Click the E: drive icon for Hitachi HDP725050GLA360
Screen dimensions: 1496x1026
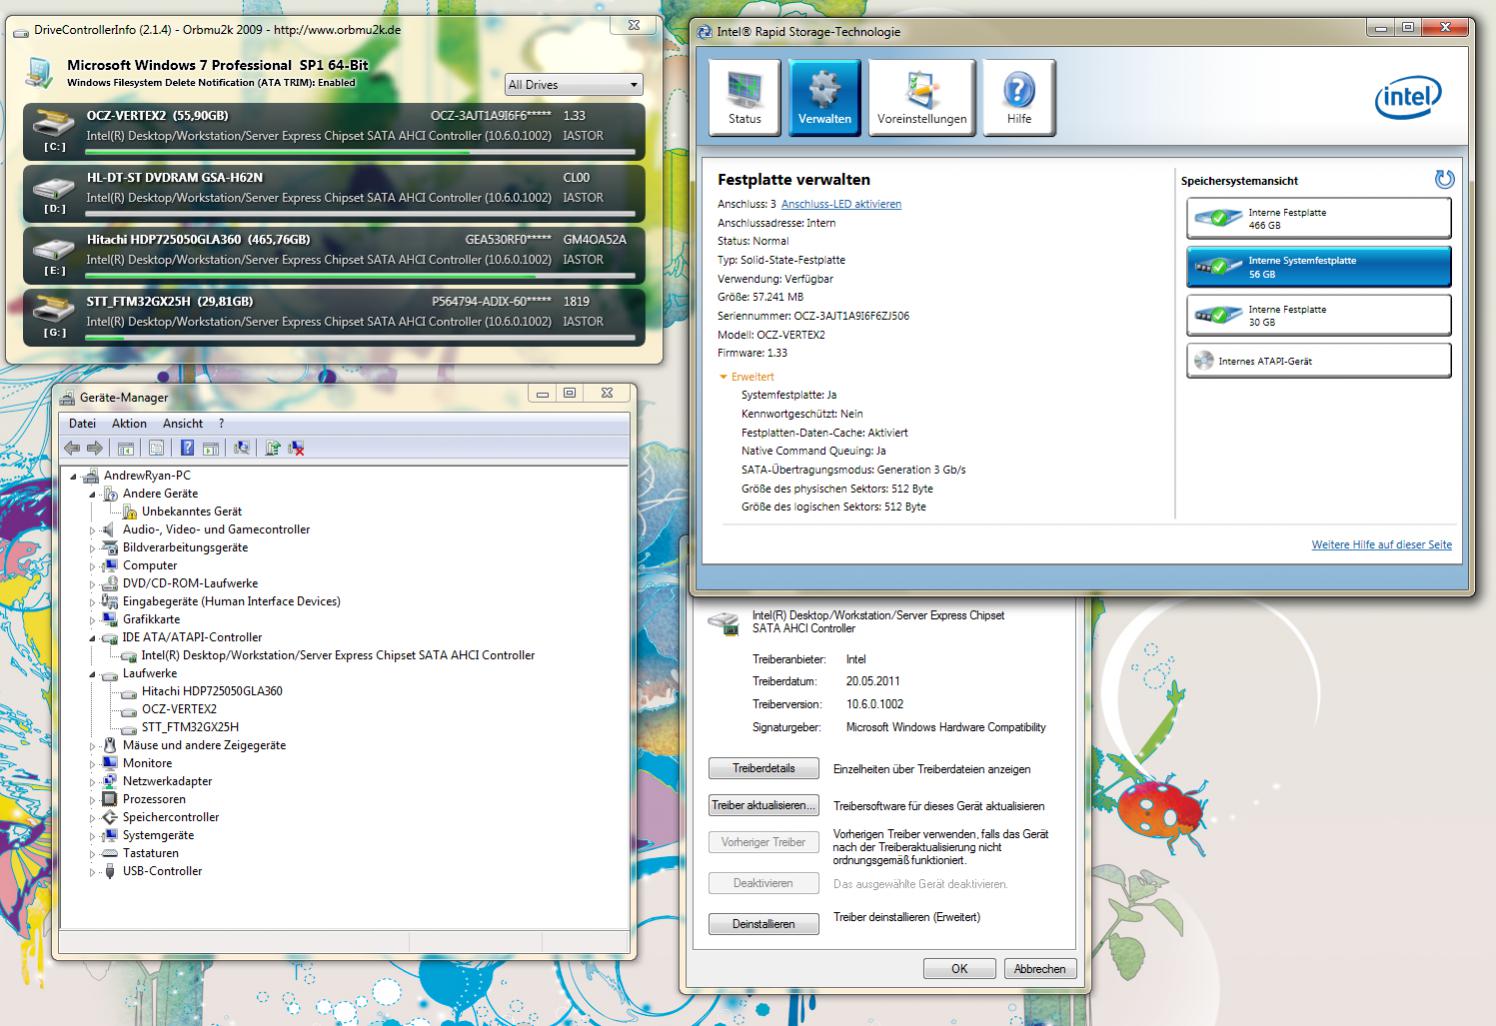click(x=54, y=249)
